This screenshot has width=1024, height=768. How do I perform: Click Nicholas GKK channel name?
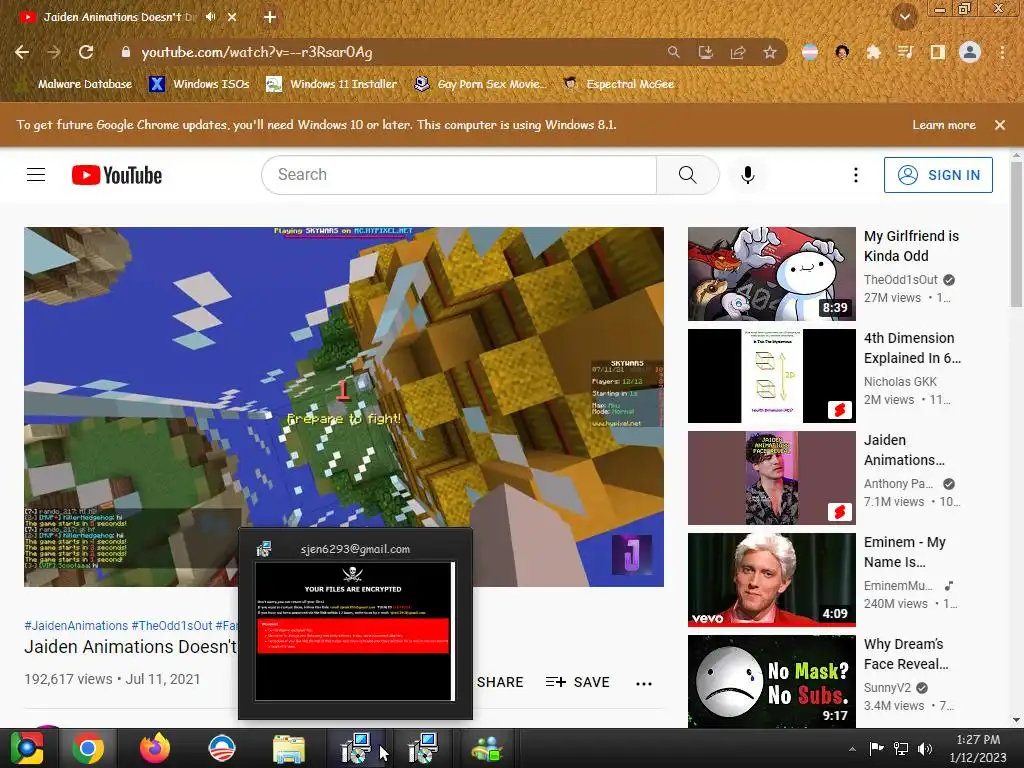point(900,381)
